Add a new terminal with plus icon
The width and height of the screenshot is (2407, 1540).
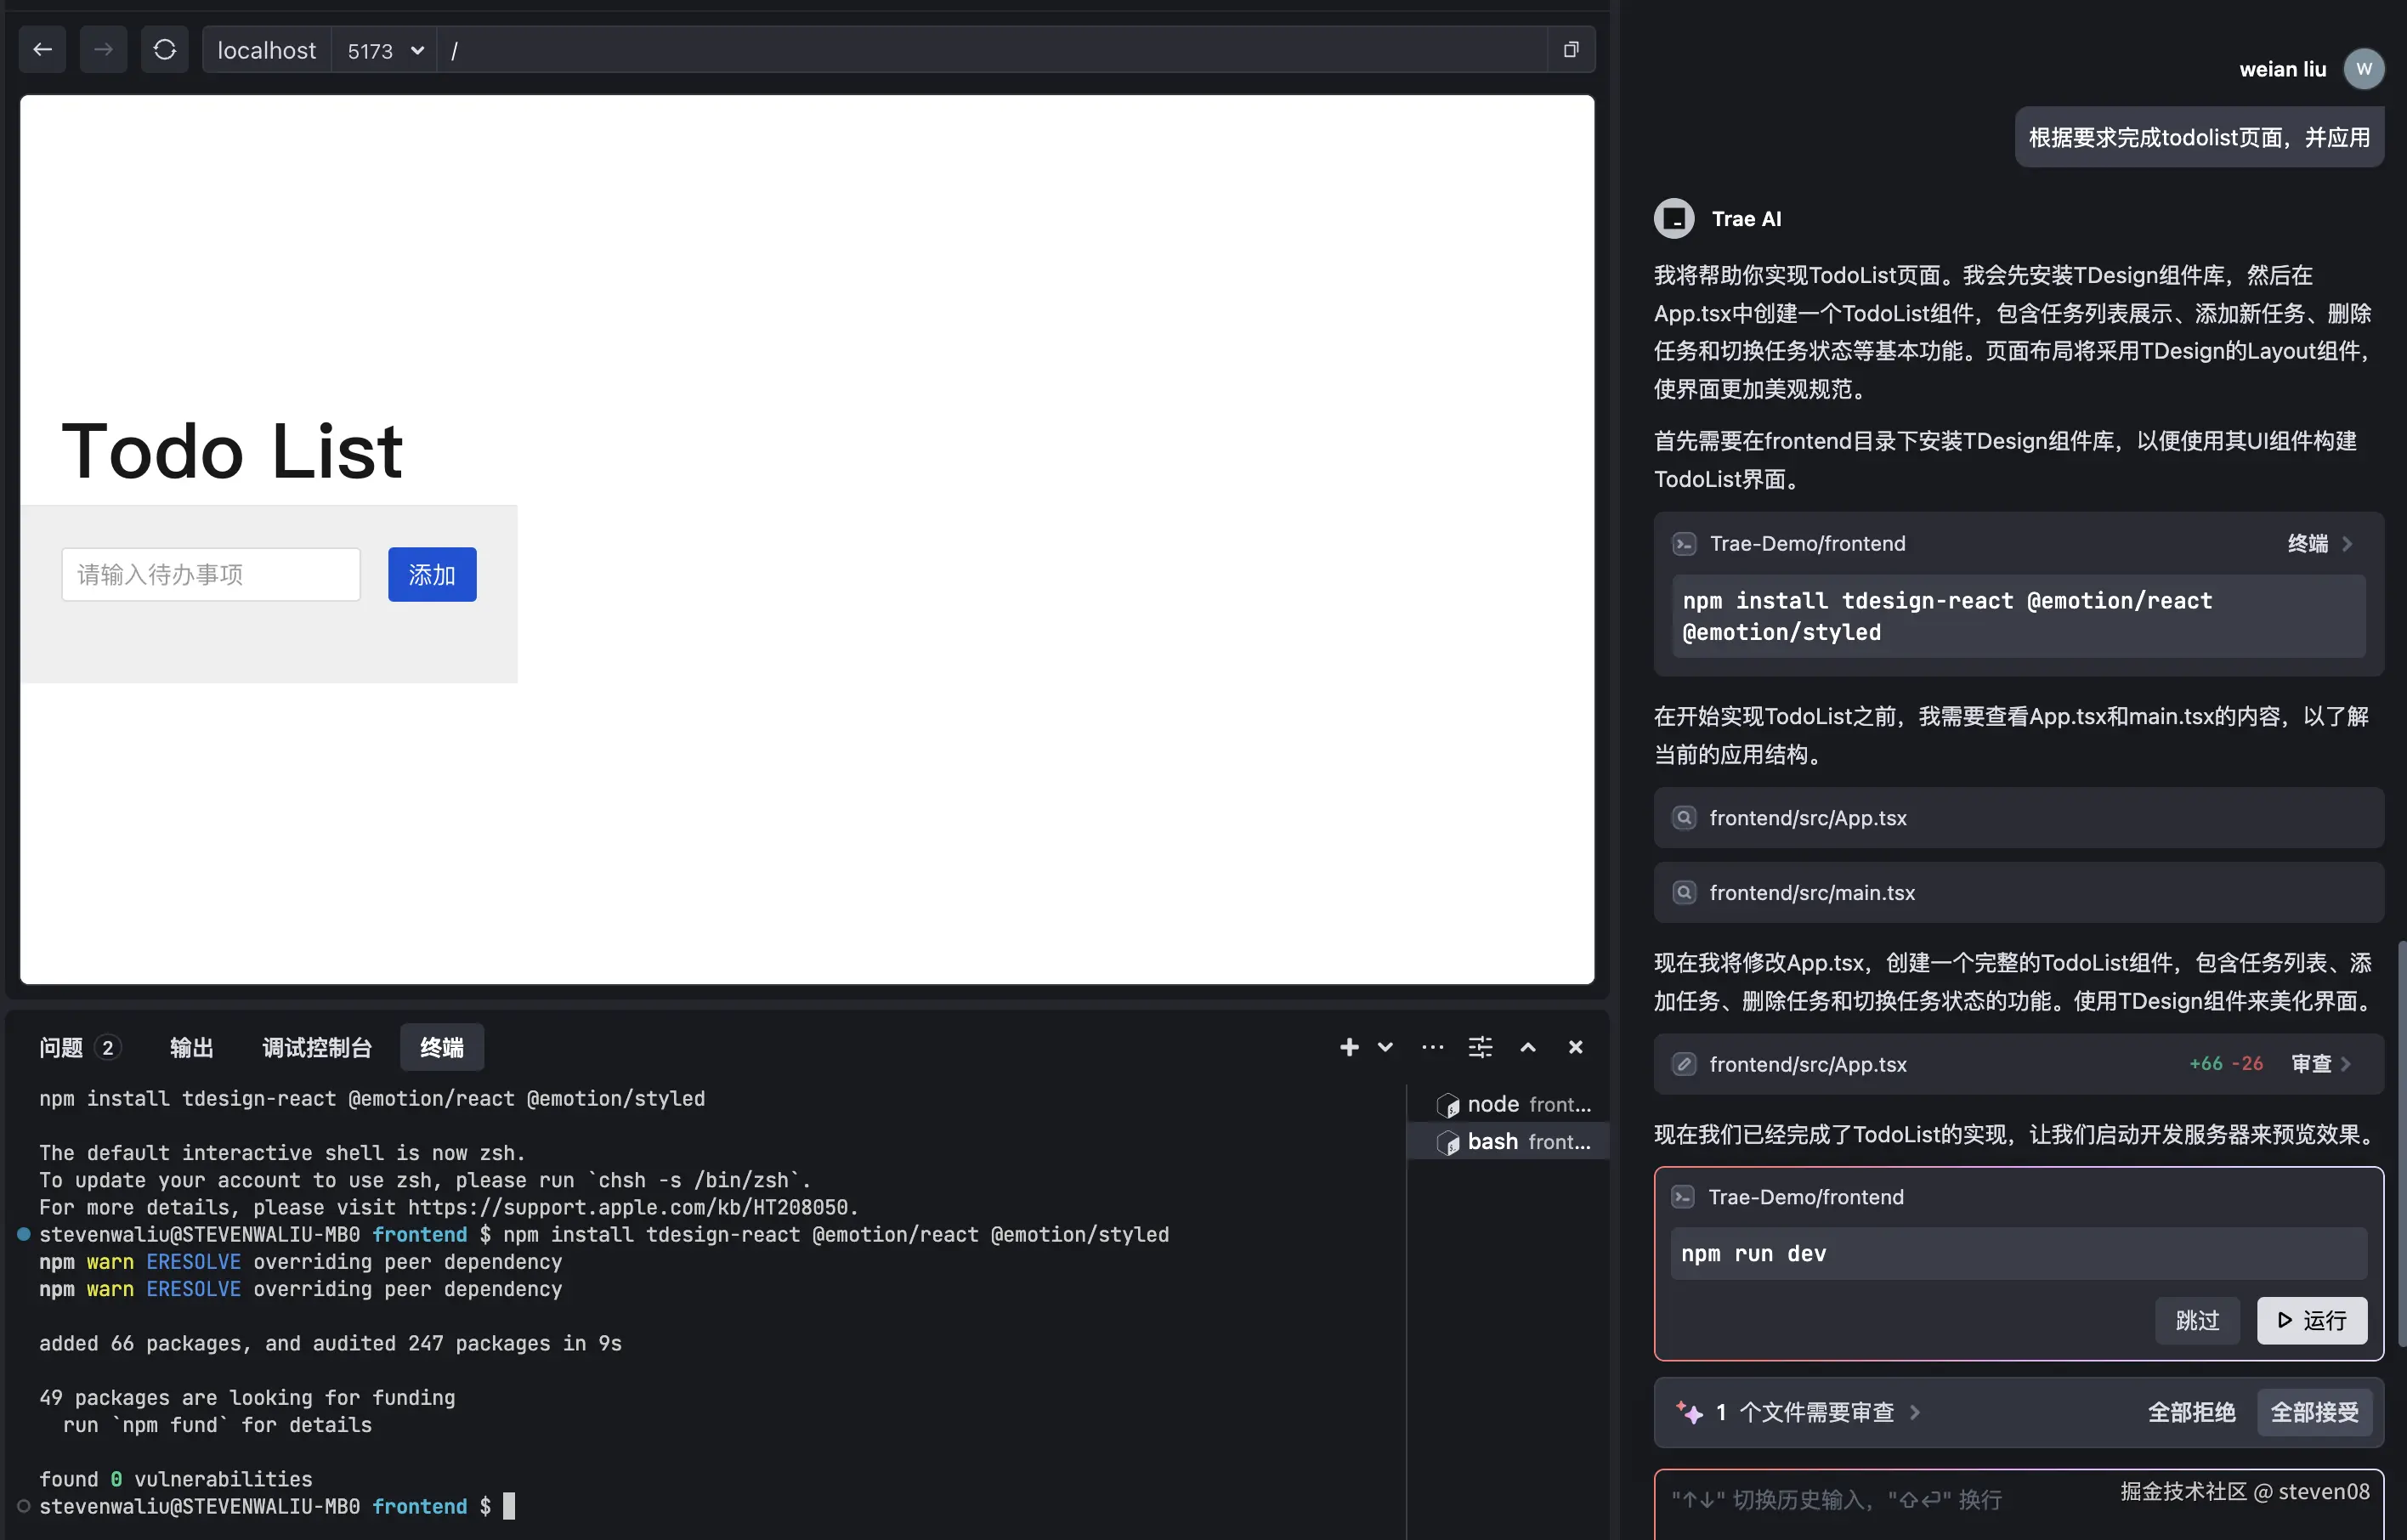pos(1349,1047)
